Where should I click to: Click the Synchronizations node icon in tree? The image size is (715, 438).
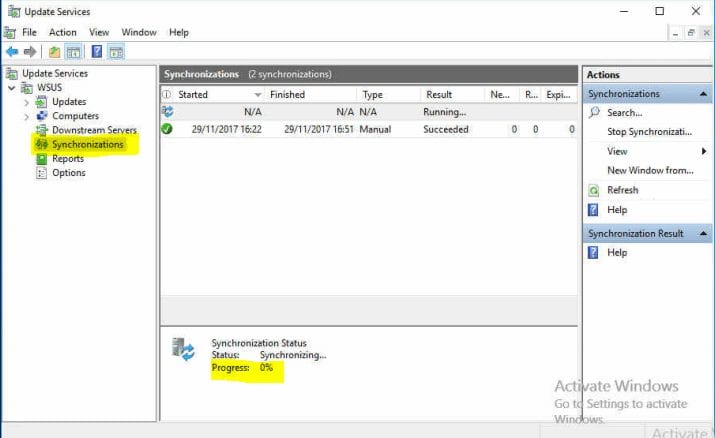(x=41, y=144)
